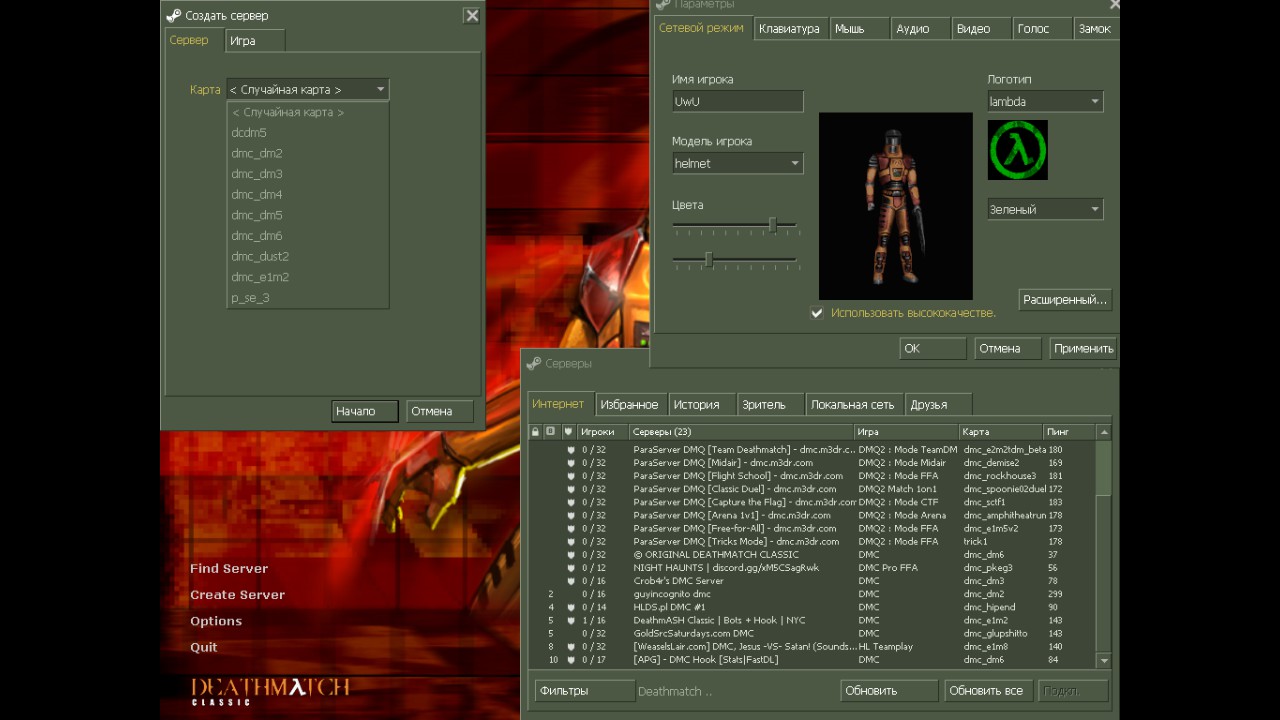Screen dimensions: 1280x720
Task: Click Create Server in main menu
Action: tap(237, 595)
